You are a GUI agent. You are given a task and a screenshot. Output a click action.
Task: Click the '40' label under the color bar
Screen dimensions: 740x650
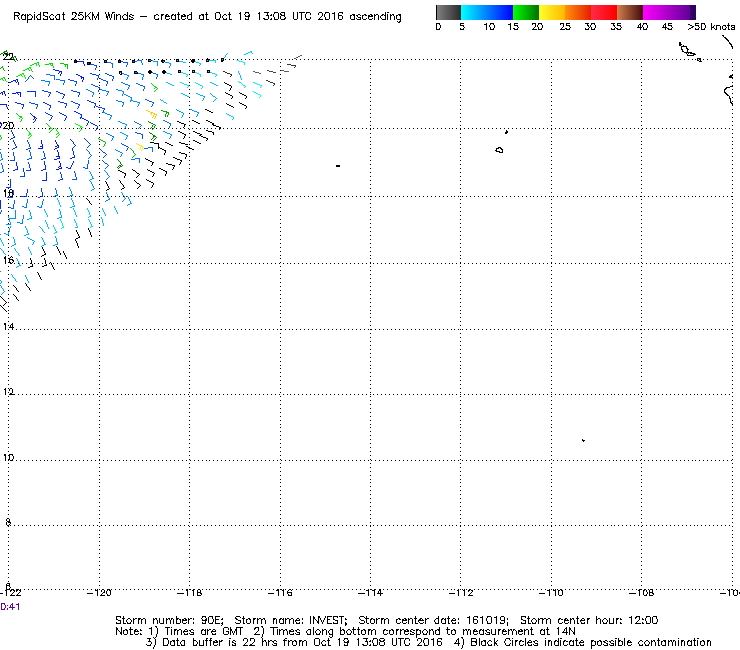pos(642,27)
